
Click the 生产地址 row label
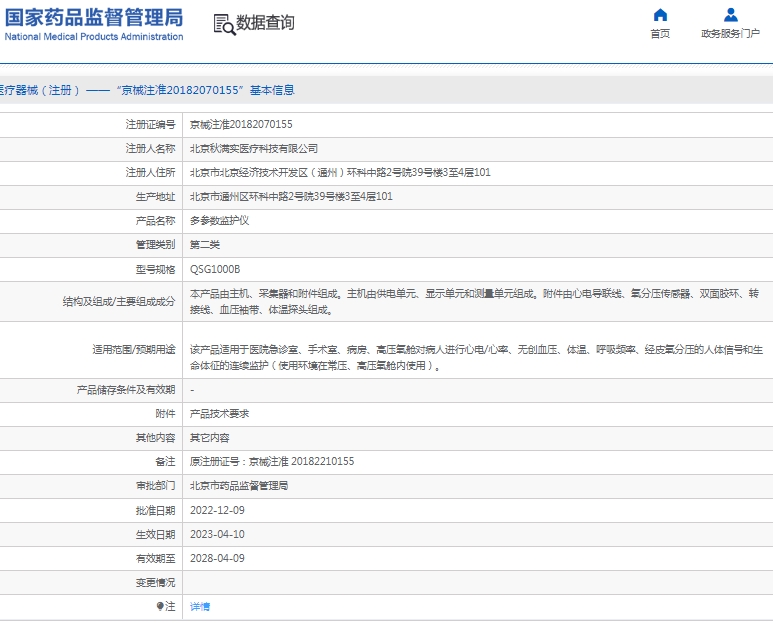tap(155, 197)
